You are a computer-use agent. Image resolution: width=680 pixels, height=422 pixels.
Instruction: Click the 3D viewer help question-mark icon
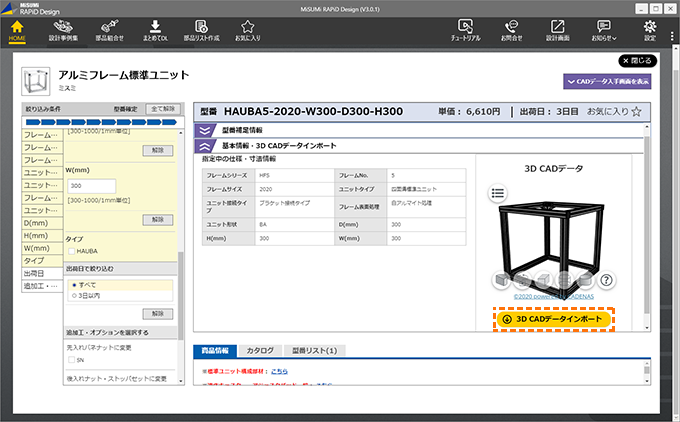coord(606,280)
